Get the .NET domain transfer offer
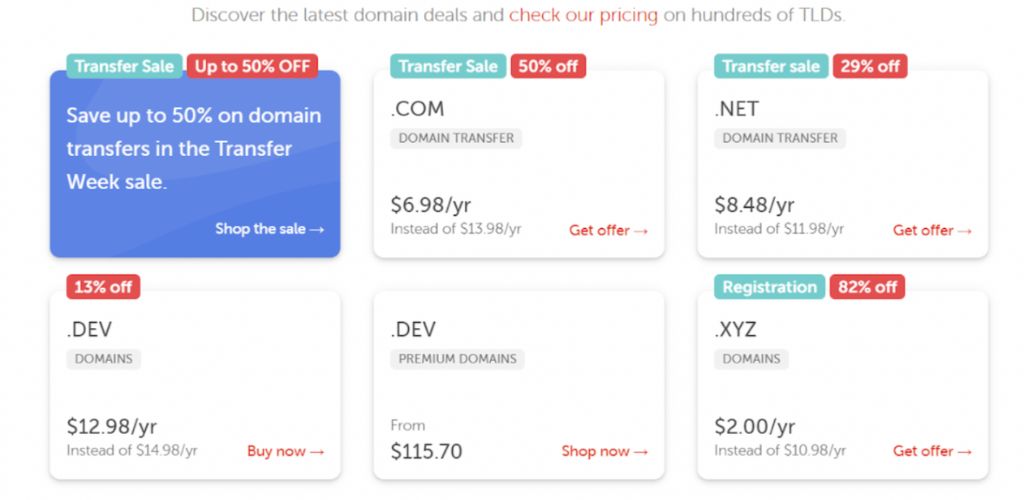Image resolution: width=1024 pixels, height=500 pixels. pyautogui.click(x=932, y=230)
